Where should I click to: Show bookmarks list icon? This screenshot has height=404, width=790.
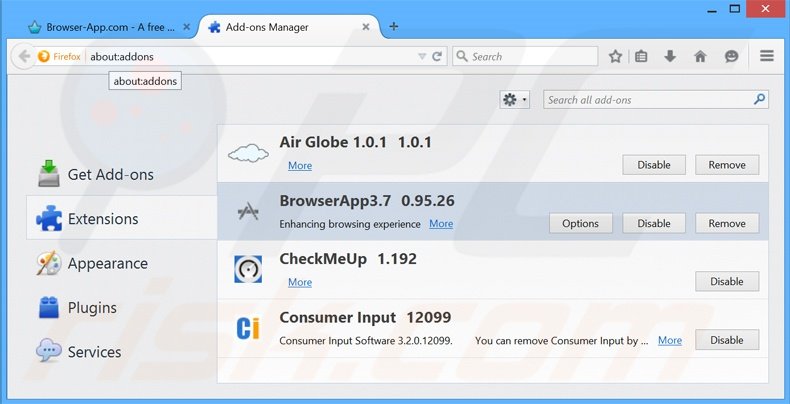[x=641, y=56]
